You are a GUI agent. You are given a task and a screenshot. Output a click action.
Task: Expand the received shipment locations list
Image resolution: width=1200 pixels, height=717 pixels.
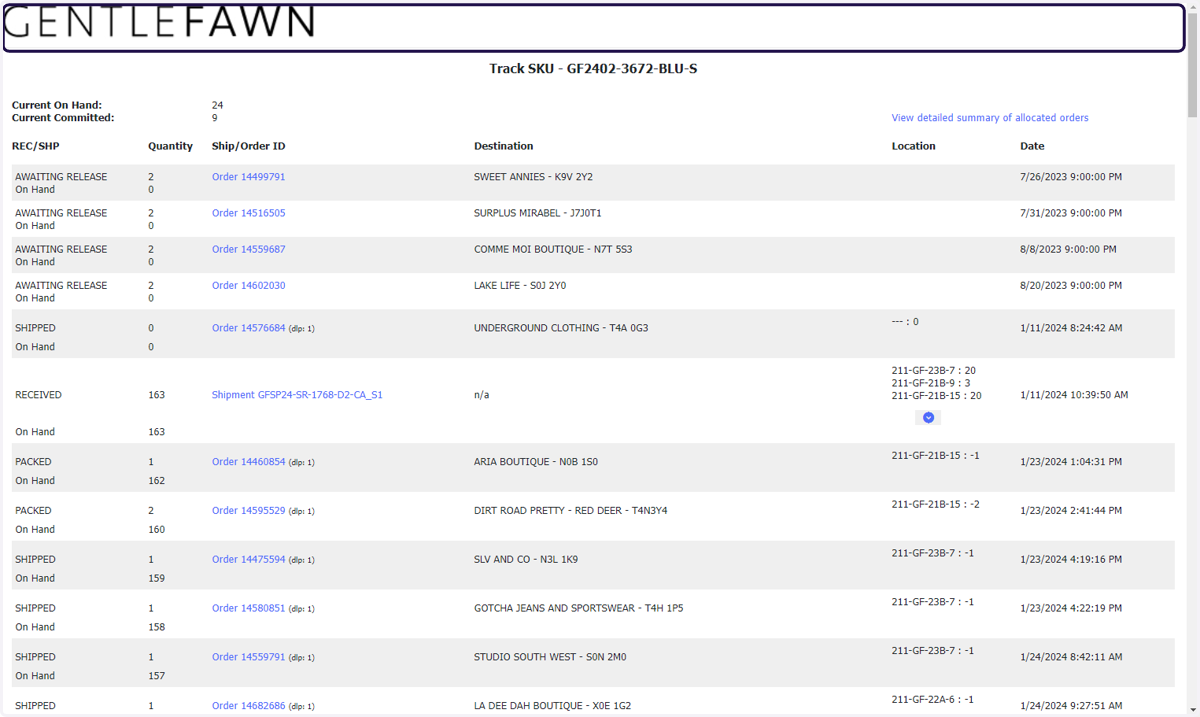pos(928,417)
